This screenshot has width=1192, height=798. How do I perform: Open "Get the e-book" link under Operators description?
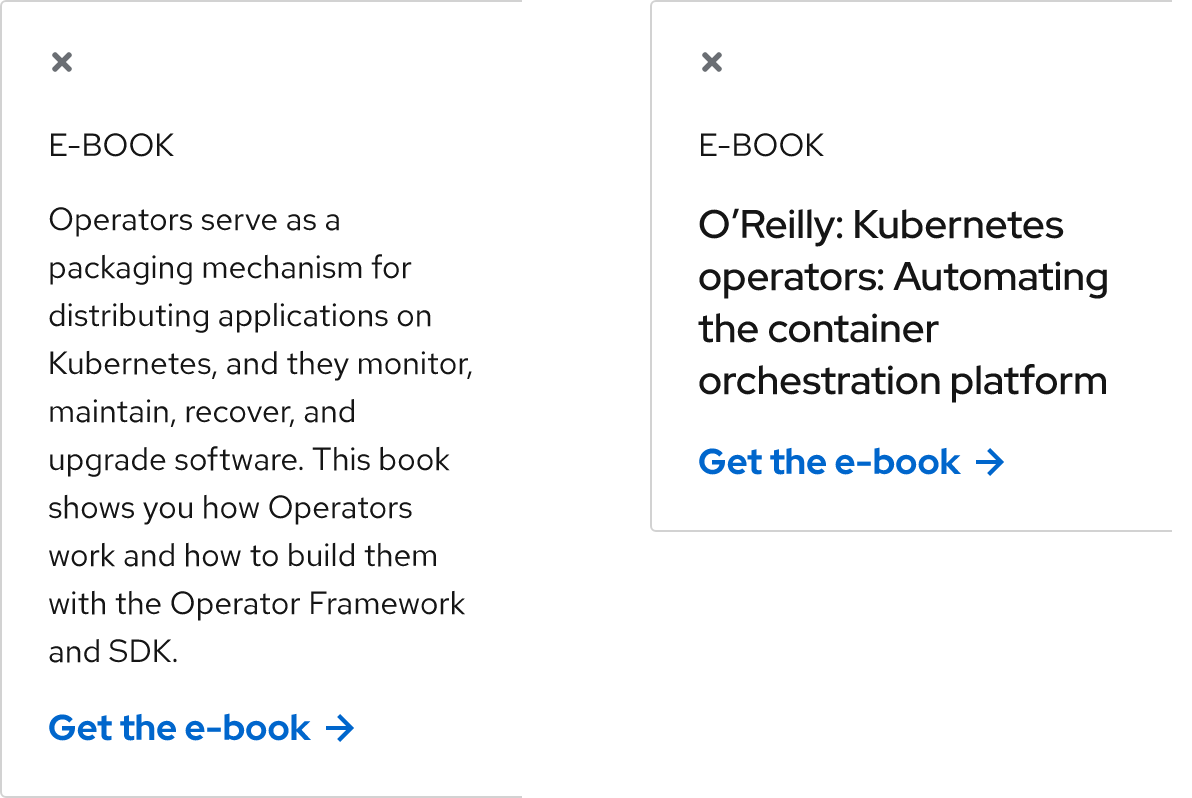180,728
